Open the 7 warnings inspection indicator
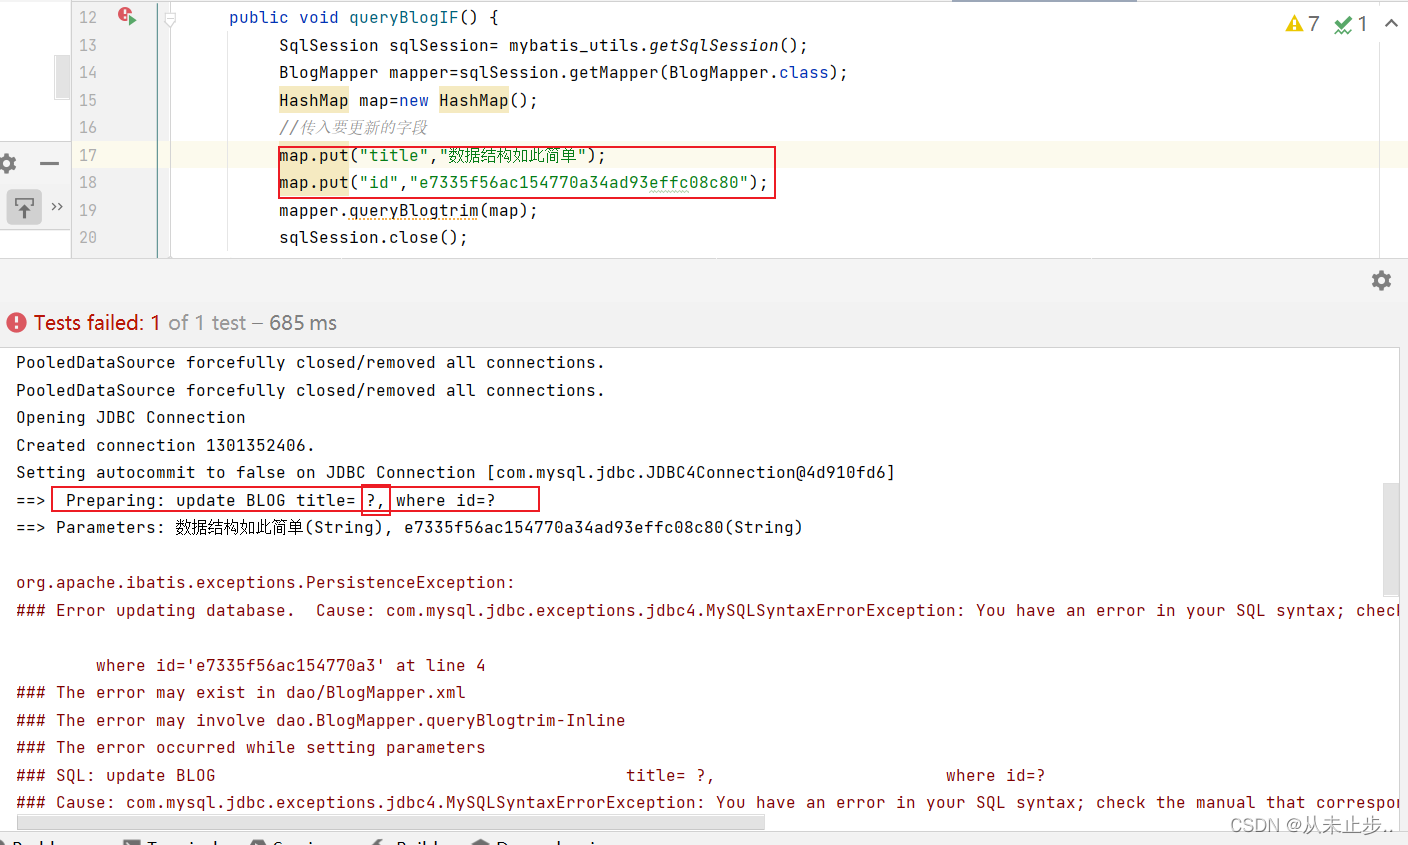The width and height of the screenshot is (1408, 845). [x=1303, y=23]
